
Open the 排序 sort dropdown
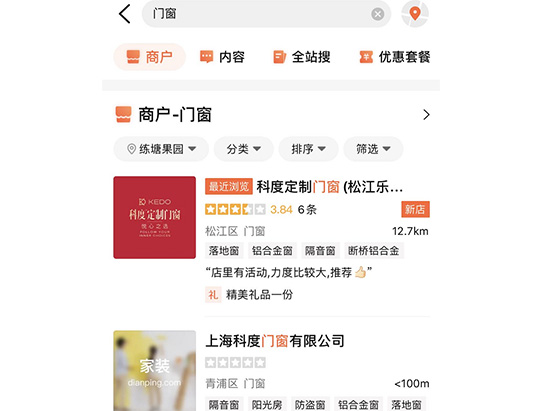point(308,149)
